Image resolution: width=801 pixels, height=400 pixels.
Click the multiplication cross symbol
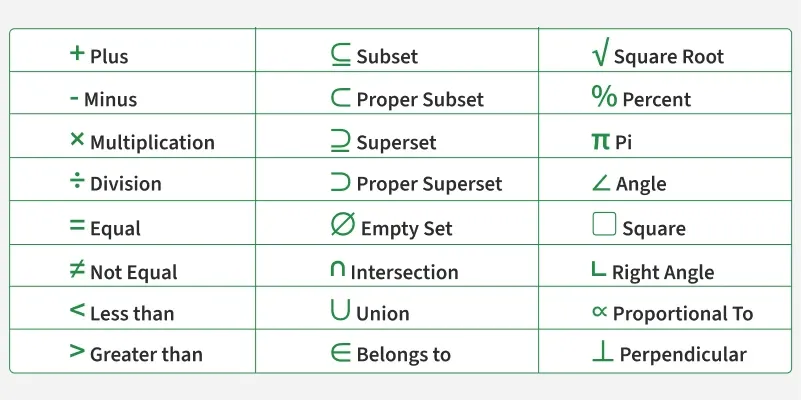point(77,140)
